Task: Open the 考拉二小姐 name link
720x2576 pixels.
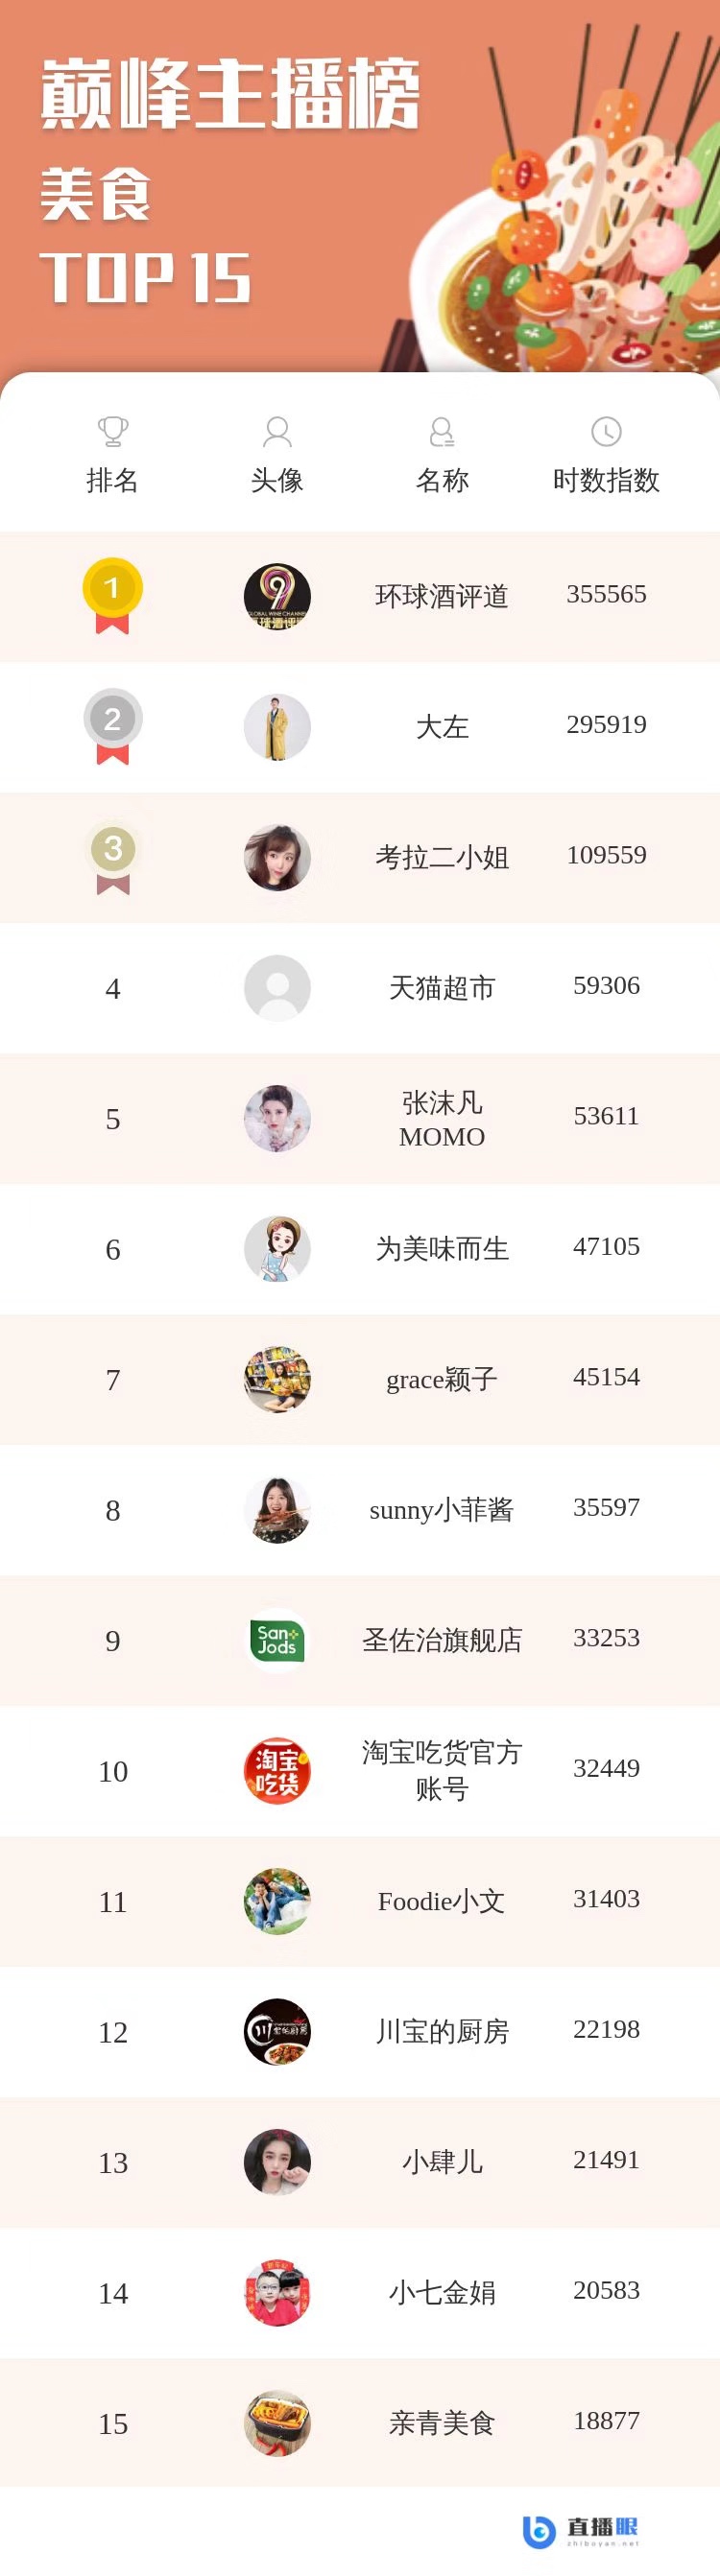Action: pos(442,857)
